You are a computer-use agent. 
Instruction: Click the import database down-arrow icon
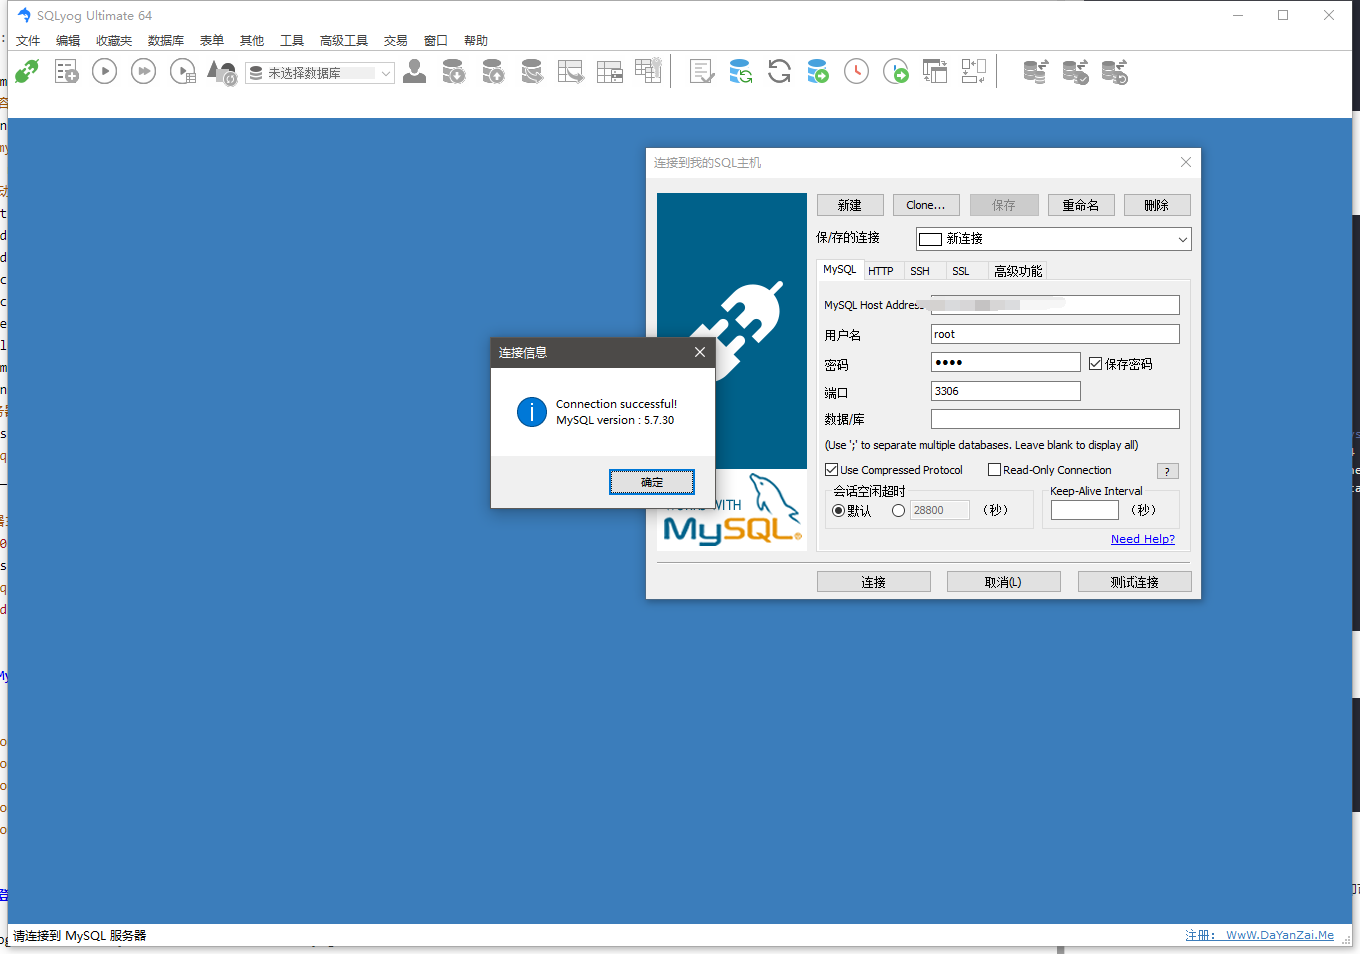pos(454,72)
